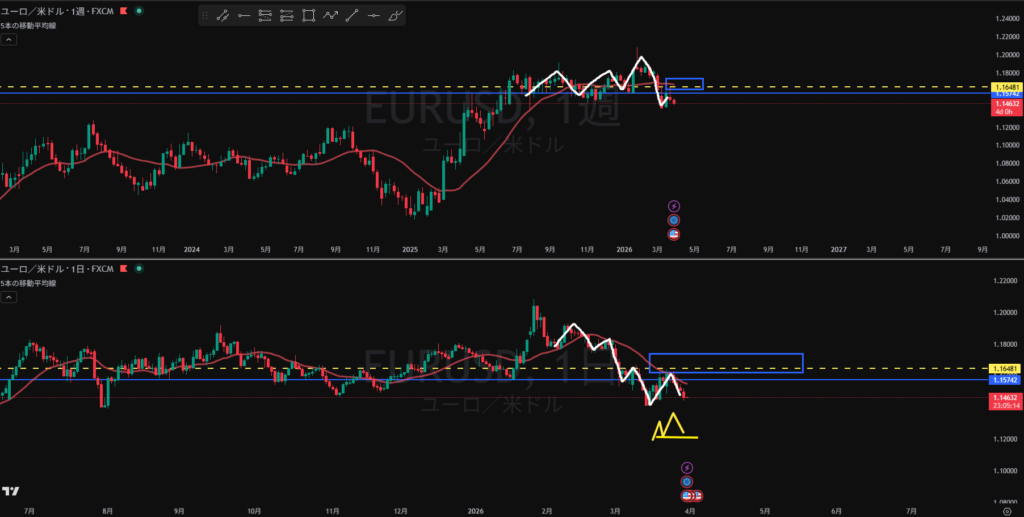Collapse the weekly chart indicator legend

pos(8,41)
